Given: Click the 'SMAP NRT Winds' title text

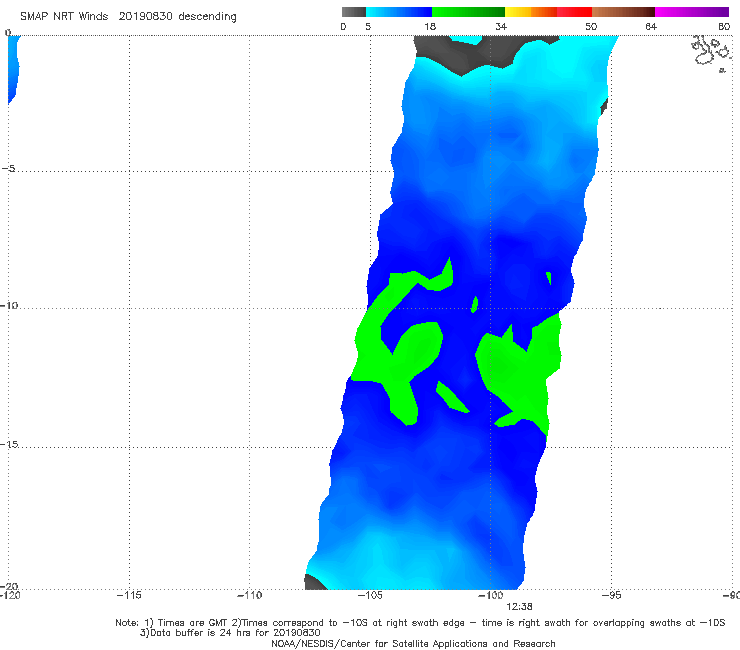Looking at the screenshot, I should pos(64,17).
